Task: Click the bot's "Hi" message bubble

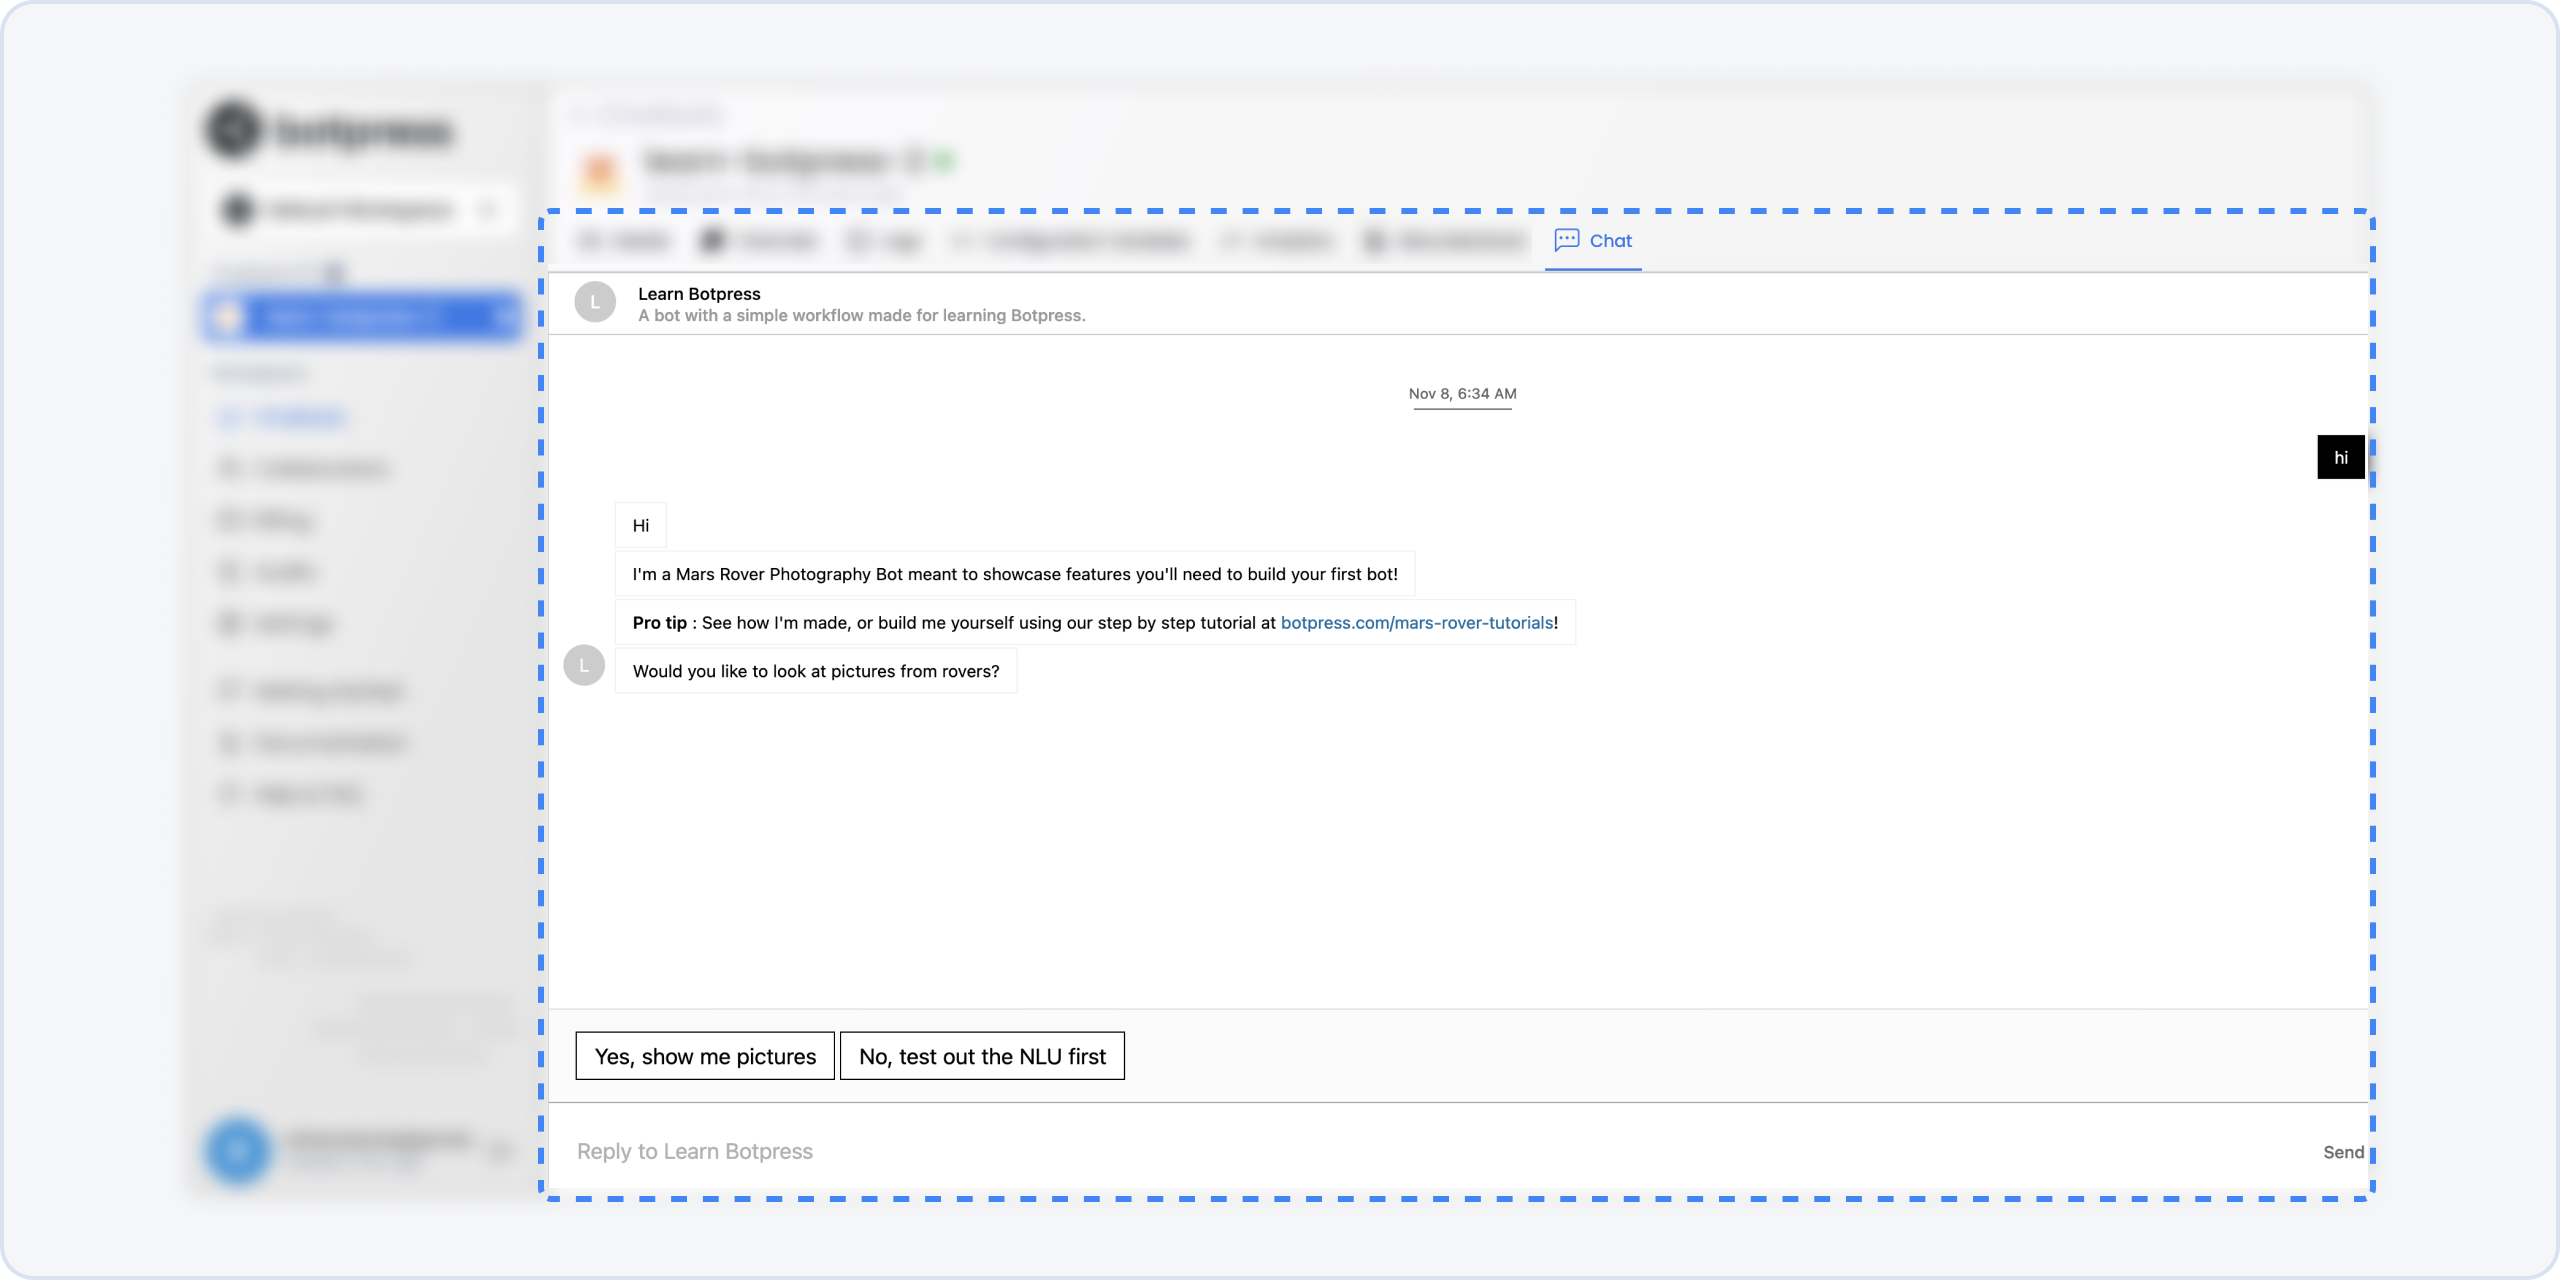Action: 641,526
